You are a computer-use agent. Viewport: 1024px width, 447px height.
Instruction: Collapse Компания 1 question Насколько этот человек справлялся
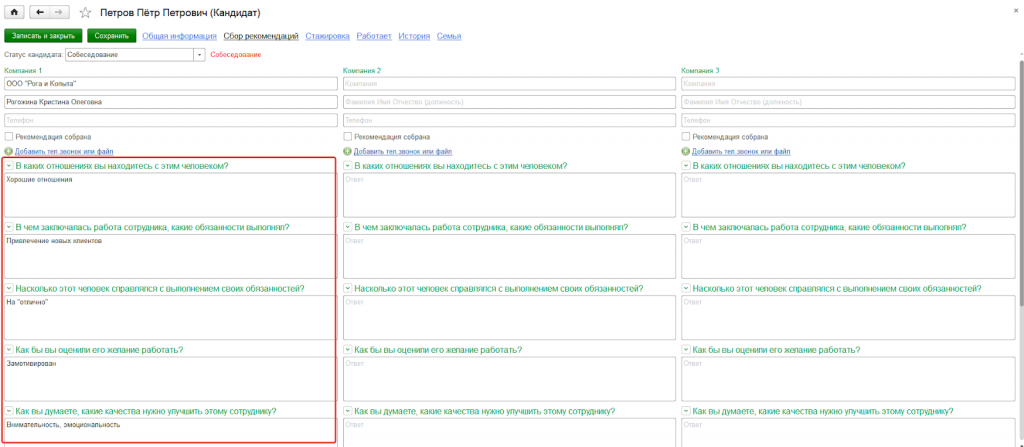pos(9,288)
